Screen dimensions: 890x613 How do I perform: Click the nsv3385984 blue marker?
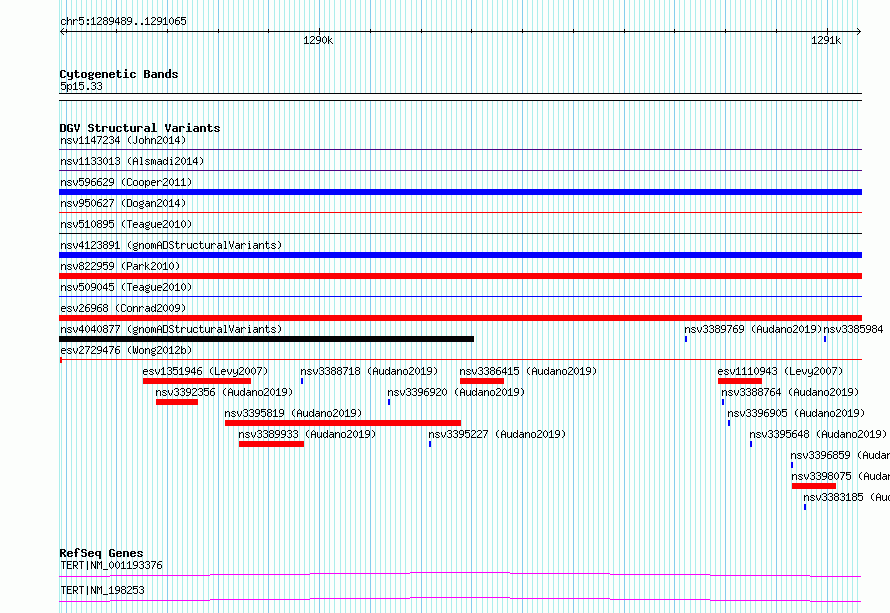[825, 339]
